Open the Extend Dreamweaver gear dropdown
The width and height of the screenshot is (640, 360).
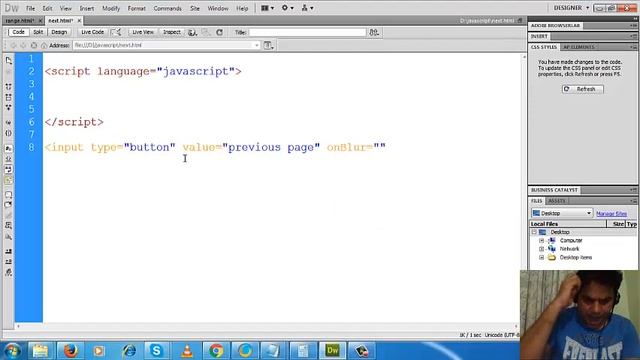287,8
